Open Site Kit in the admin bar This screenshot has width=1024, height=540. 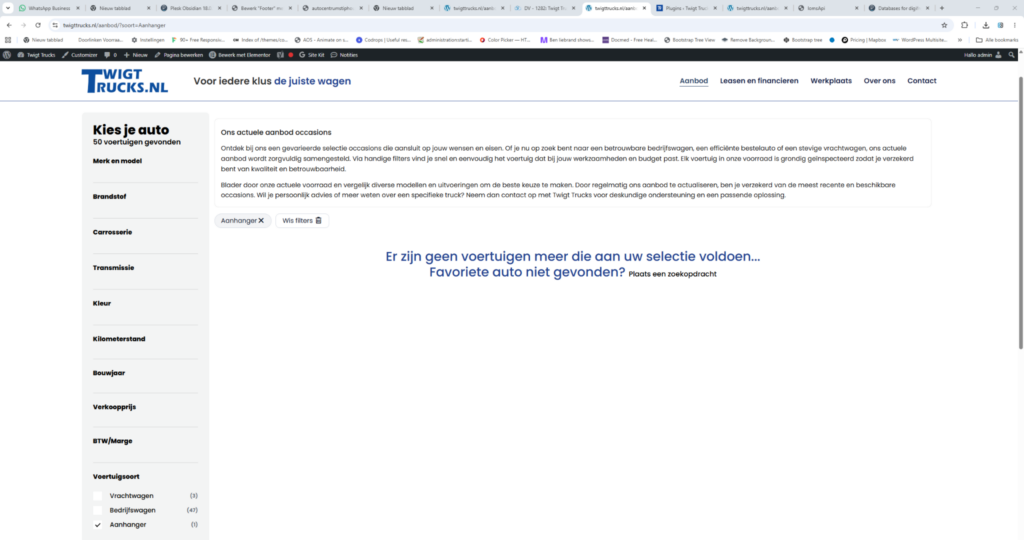[x=312, y=55]
